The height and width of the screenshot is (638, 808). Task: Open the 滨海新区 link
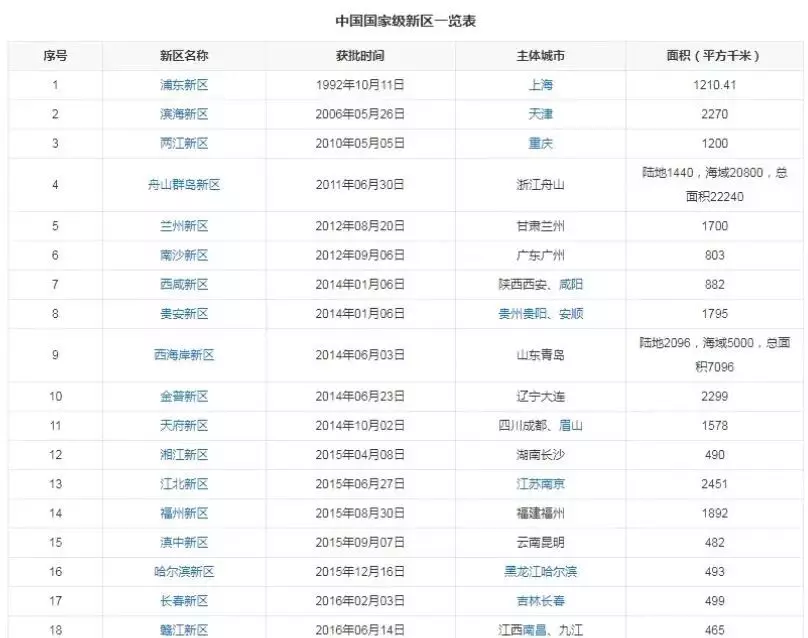coord(184,114)
